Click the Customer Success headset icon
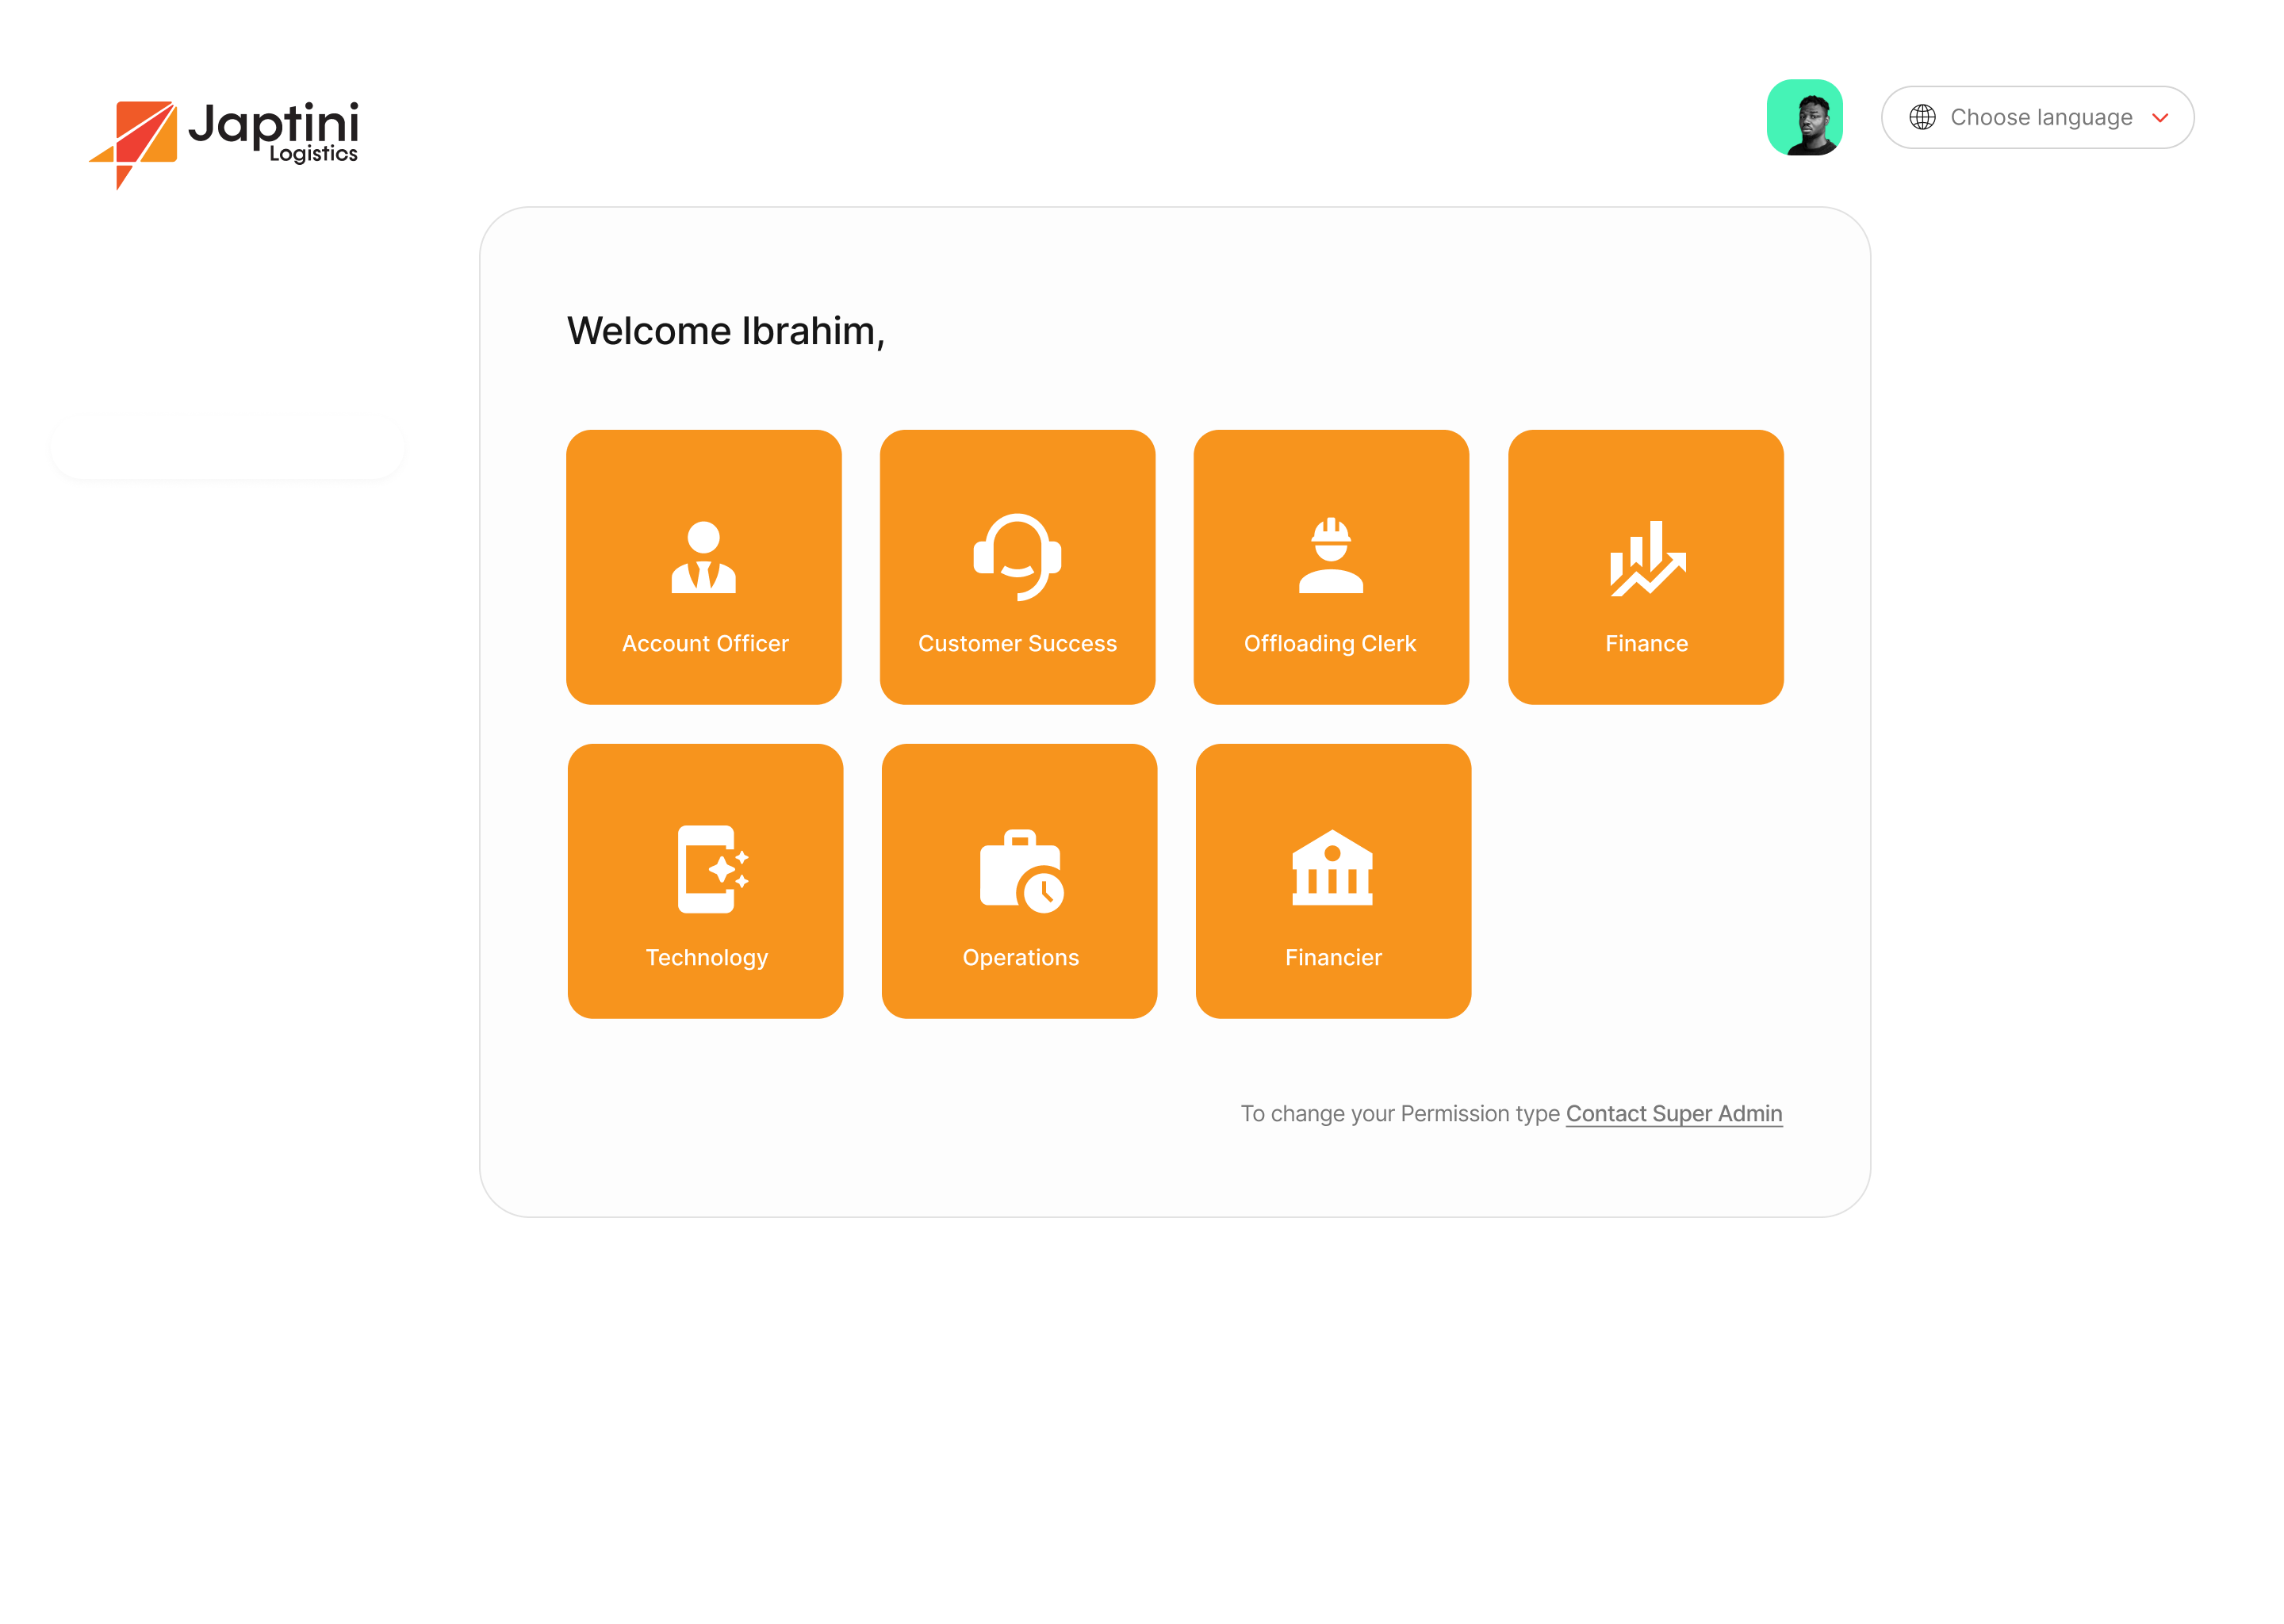 1017,557
